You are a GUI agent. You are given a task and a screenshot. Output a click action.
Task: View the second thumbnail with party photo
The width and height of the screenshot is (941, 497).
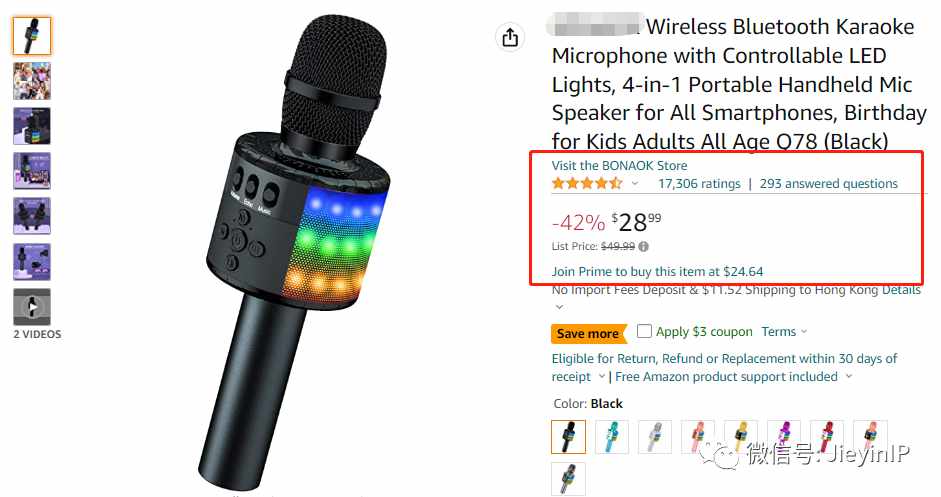(x=32, y=81)
